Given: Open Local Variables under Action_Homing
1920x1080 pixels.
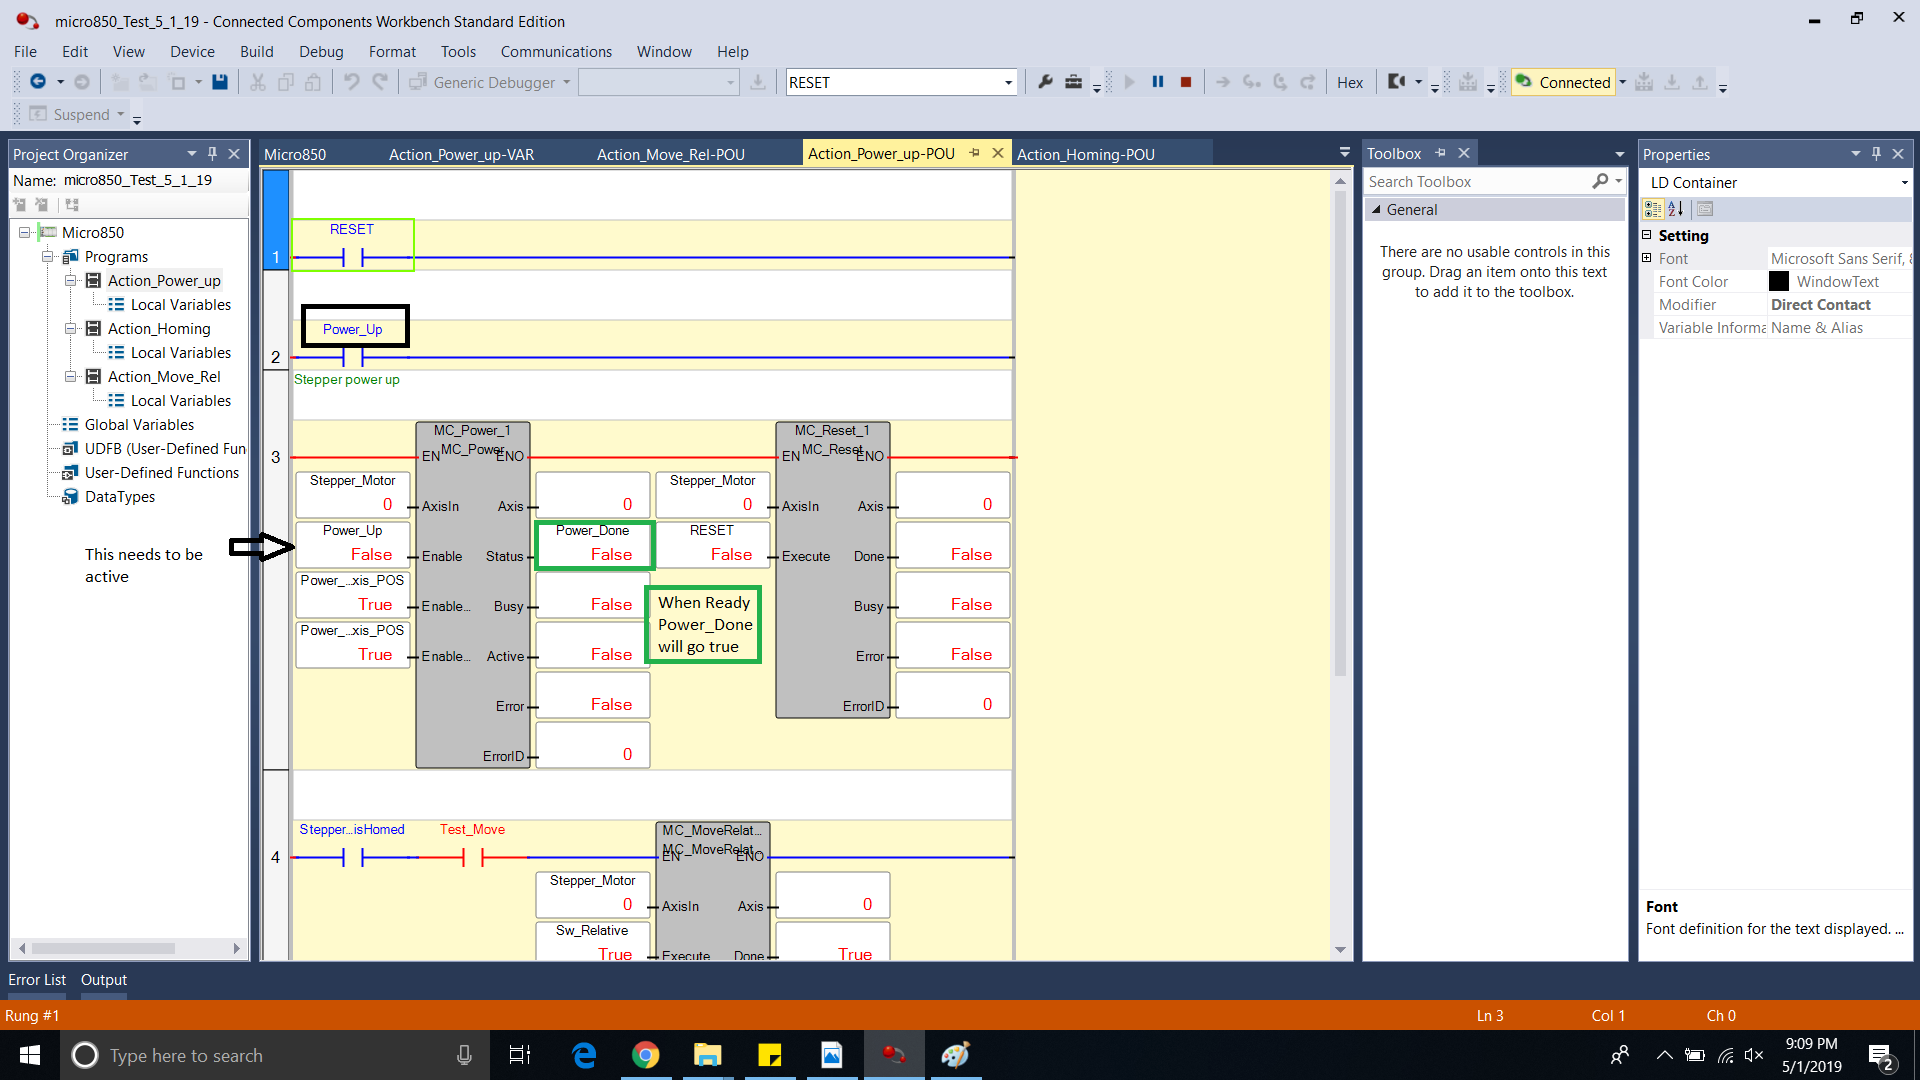Looking at the screenshot, I should point(180,353).
